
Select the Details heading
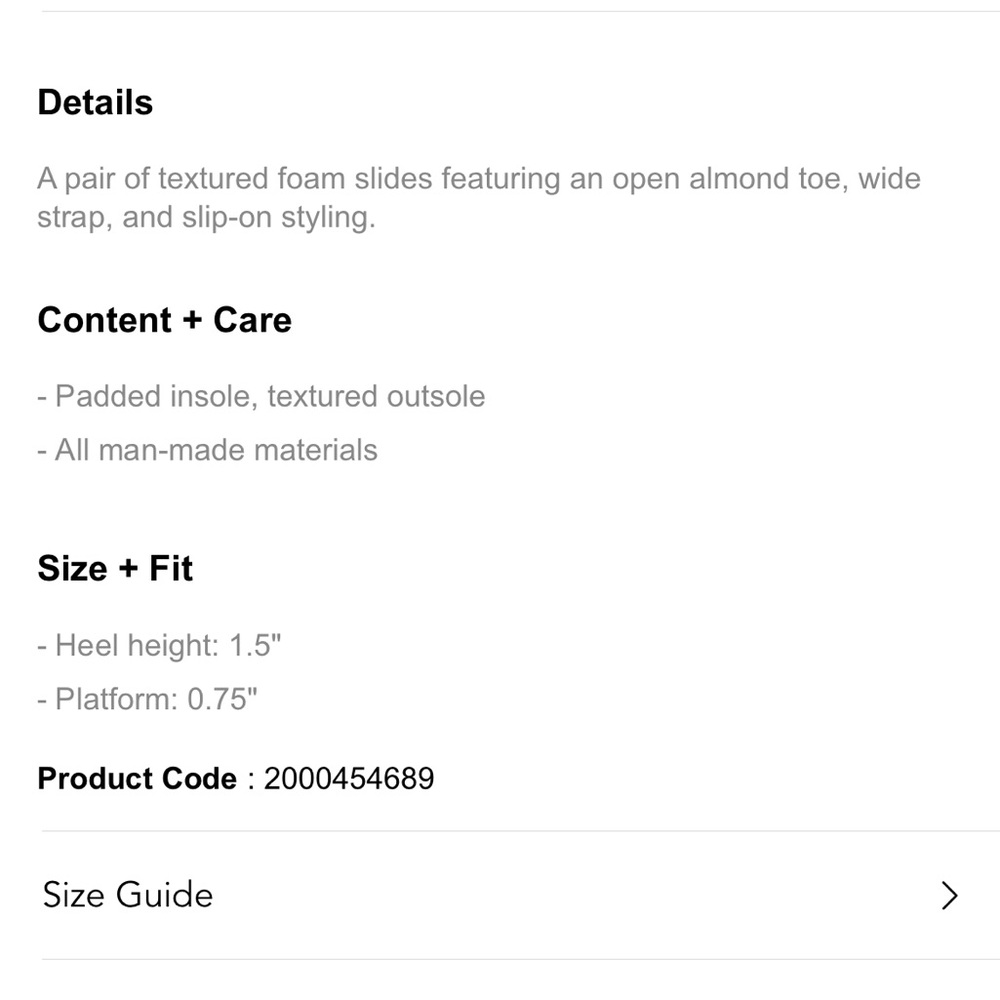pos(95,103)
